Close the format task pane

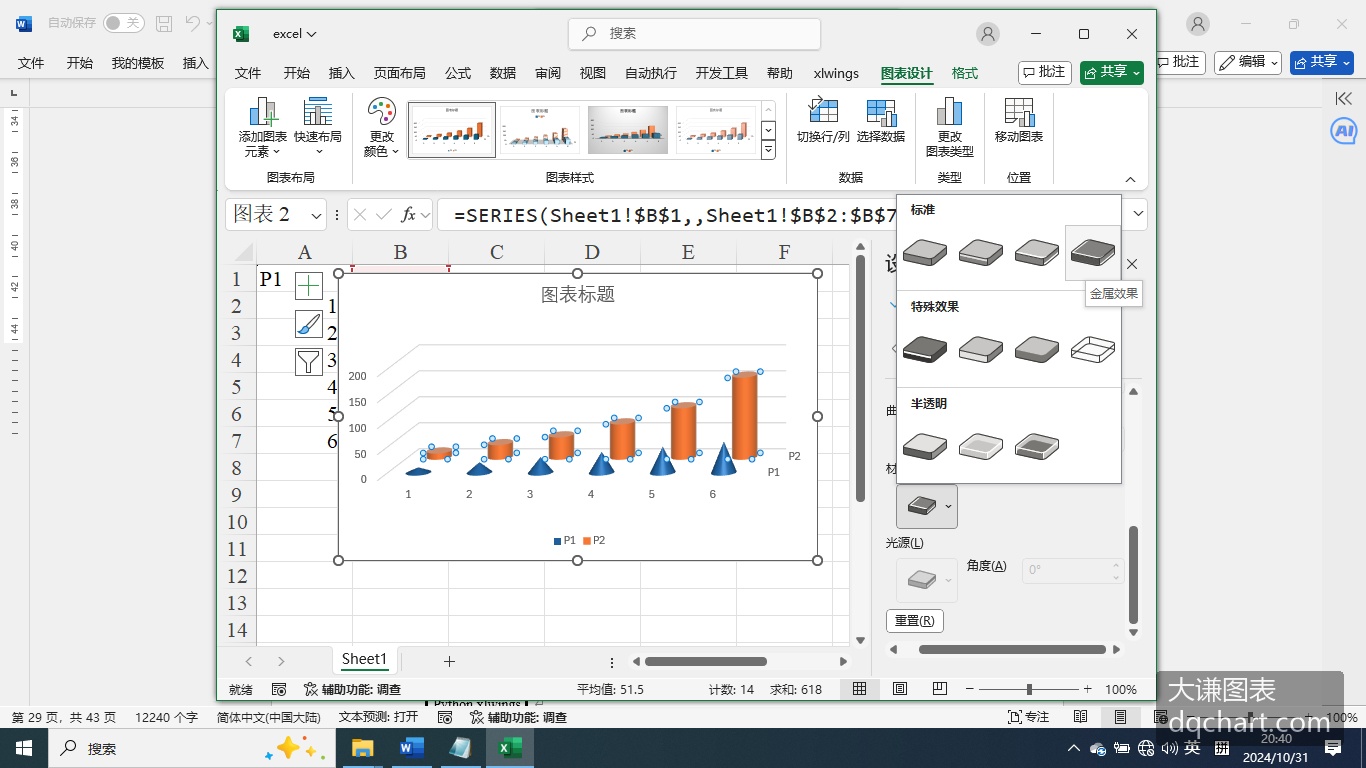(1132, 264)
